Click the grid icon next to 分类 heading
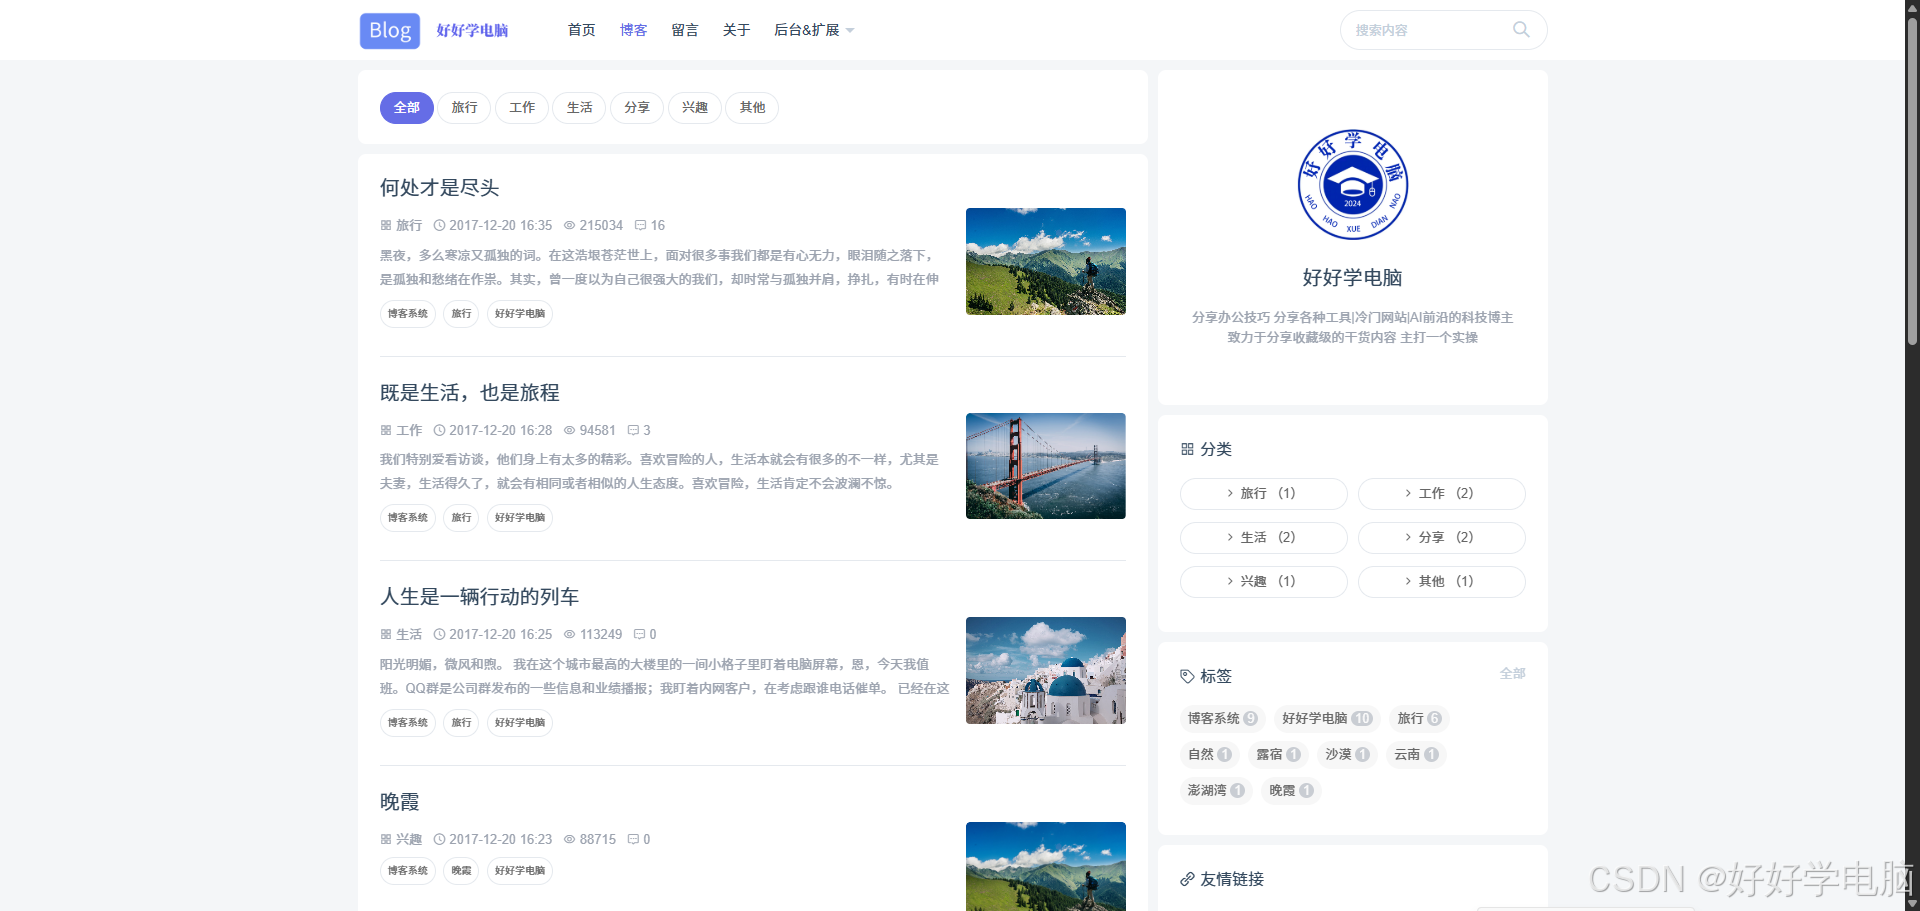1920x911 pixels. pos(1187,450)
